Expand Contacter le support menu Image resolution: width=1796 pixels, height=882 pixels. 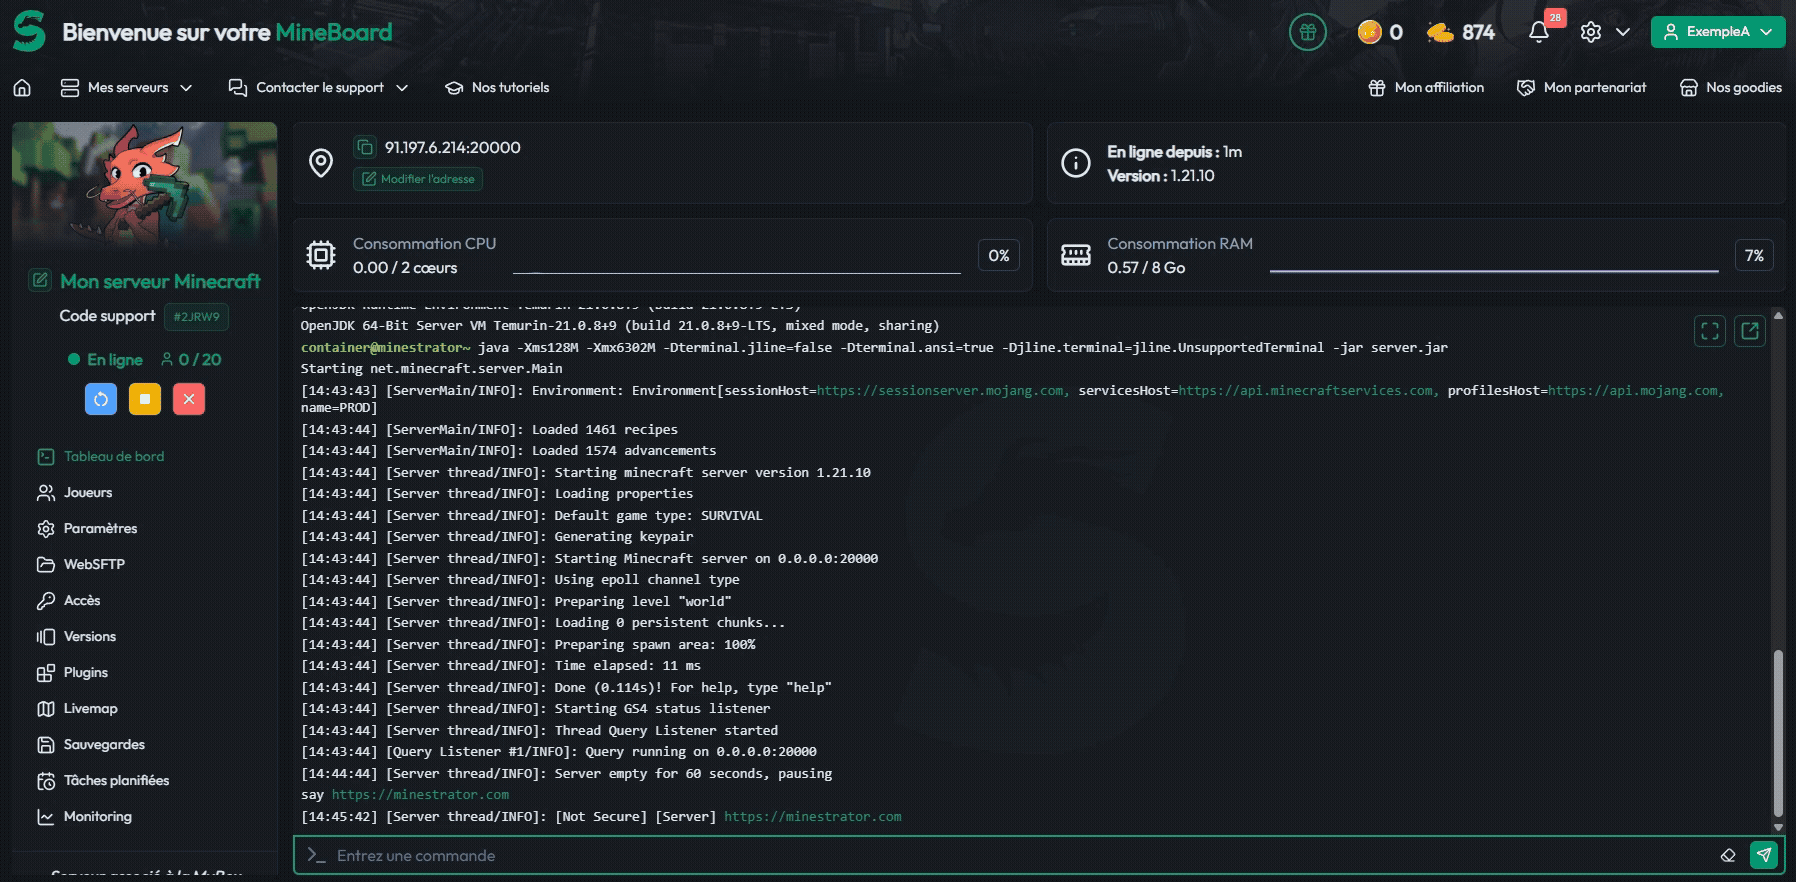point(318,88)
